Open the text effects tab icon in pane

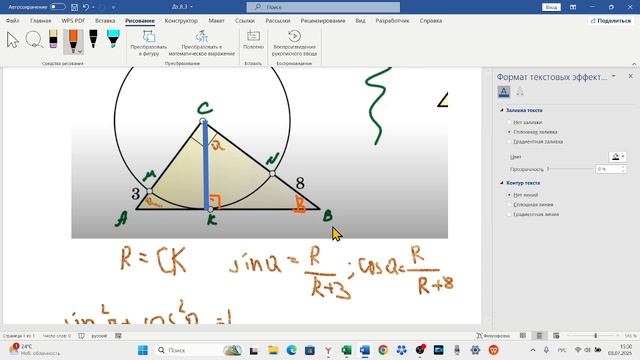(x=520, y=91)
